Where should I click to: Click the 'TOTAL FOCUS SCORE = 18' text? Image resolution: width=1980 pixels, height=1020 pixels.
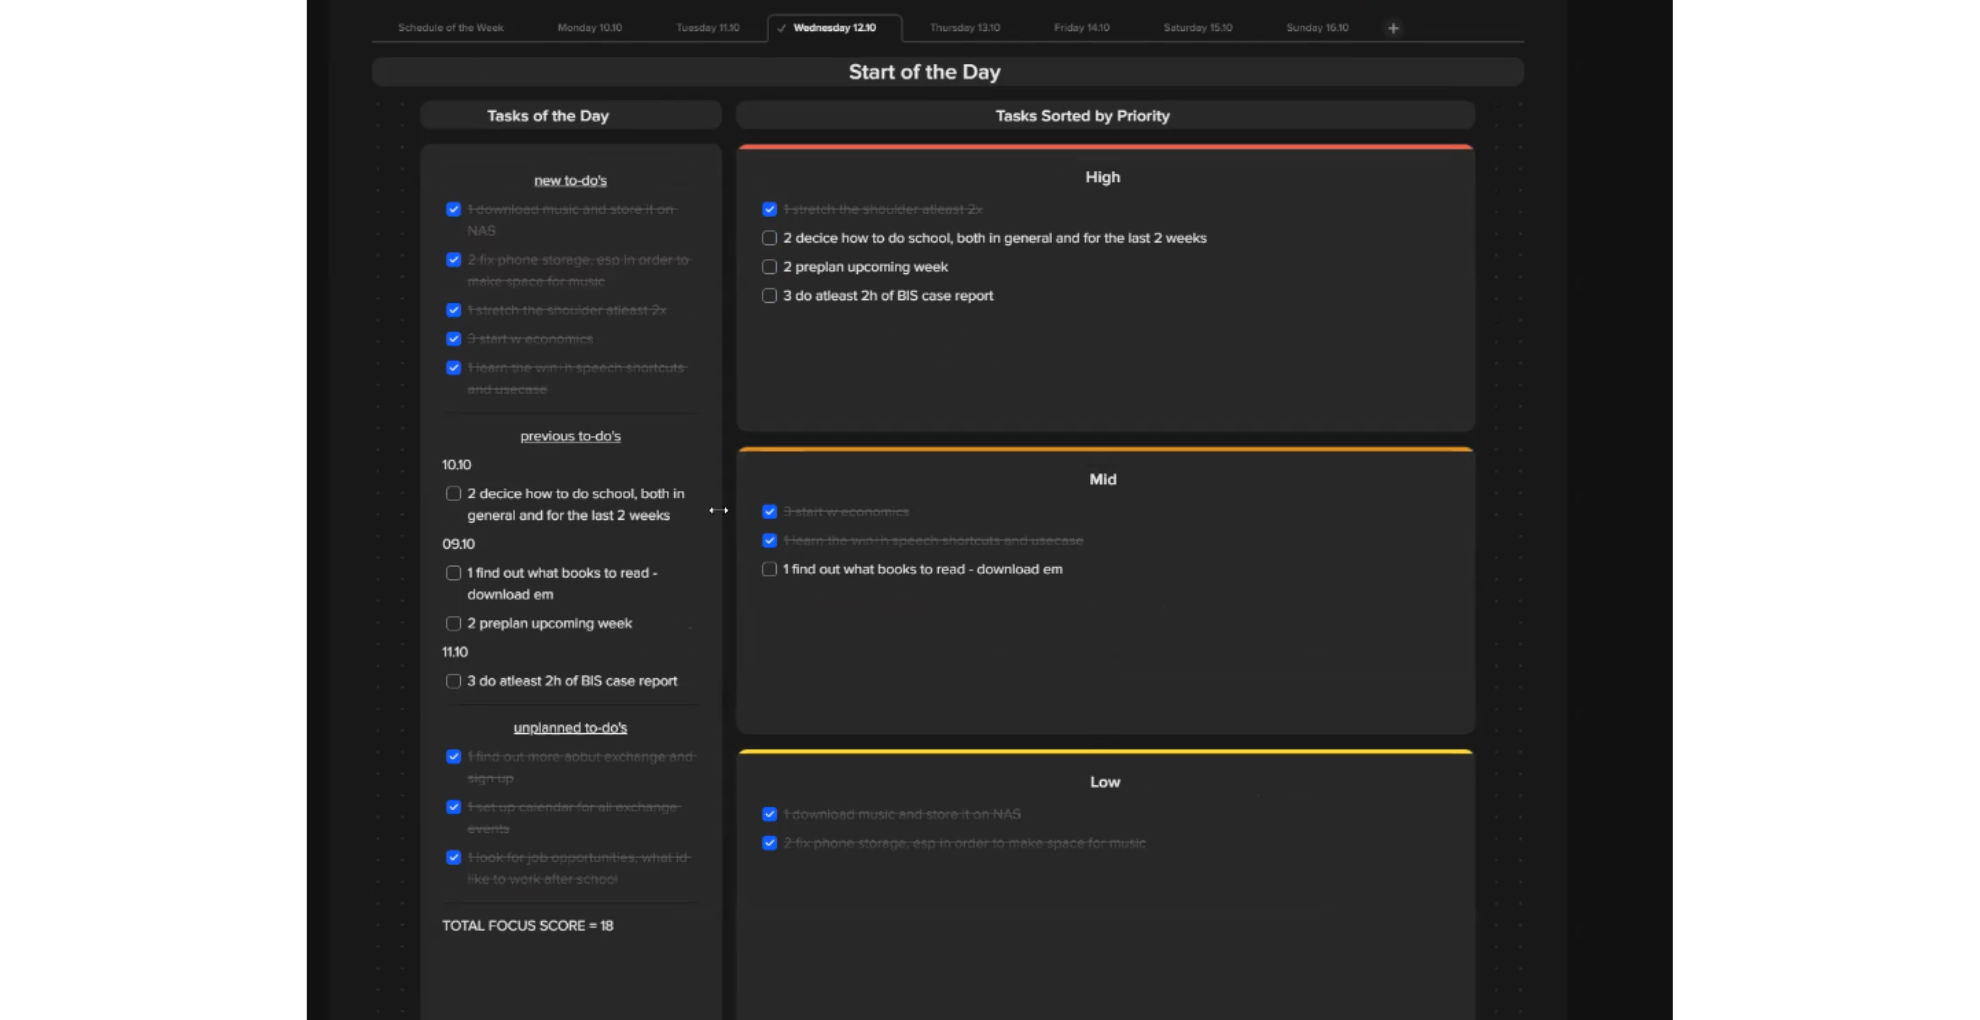[x=528, y=926]
